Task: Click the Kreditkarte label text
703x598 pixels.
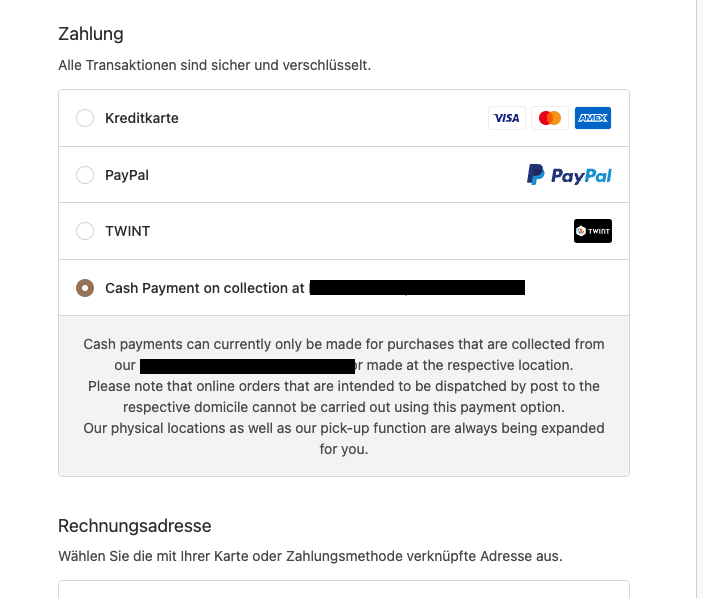Action: tap(142, 118)
